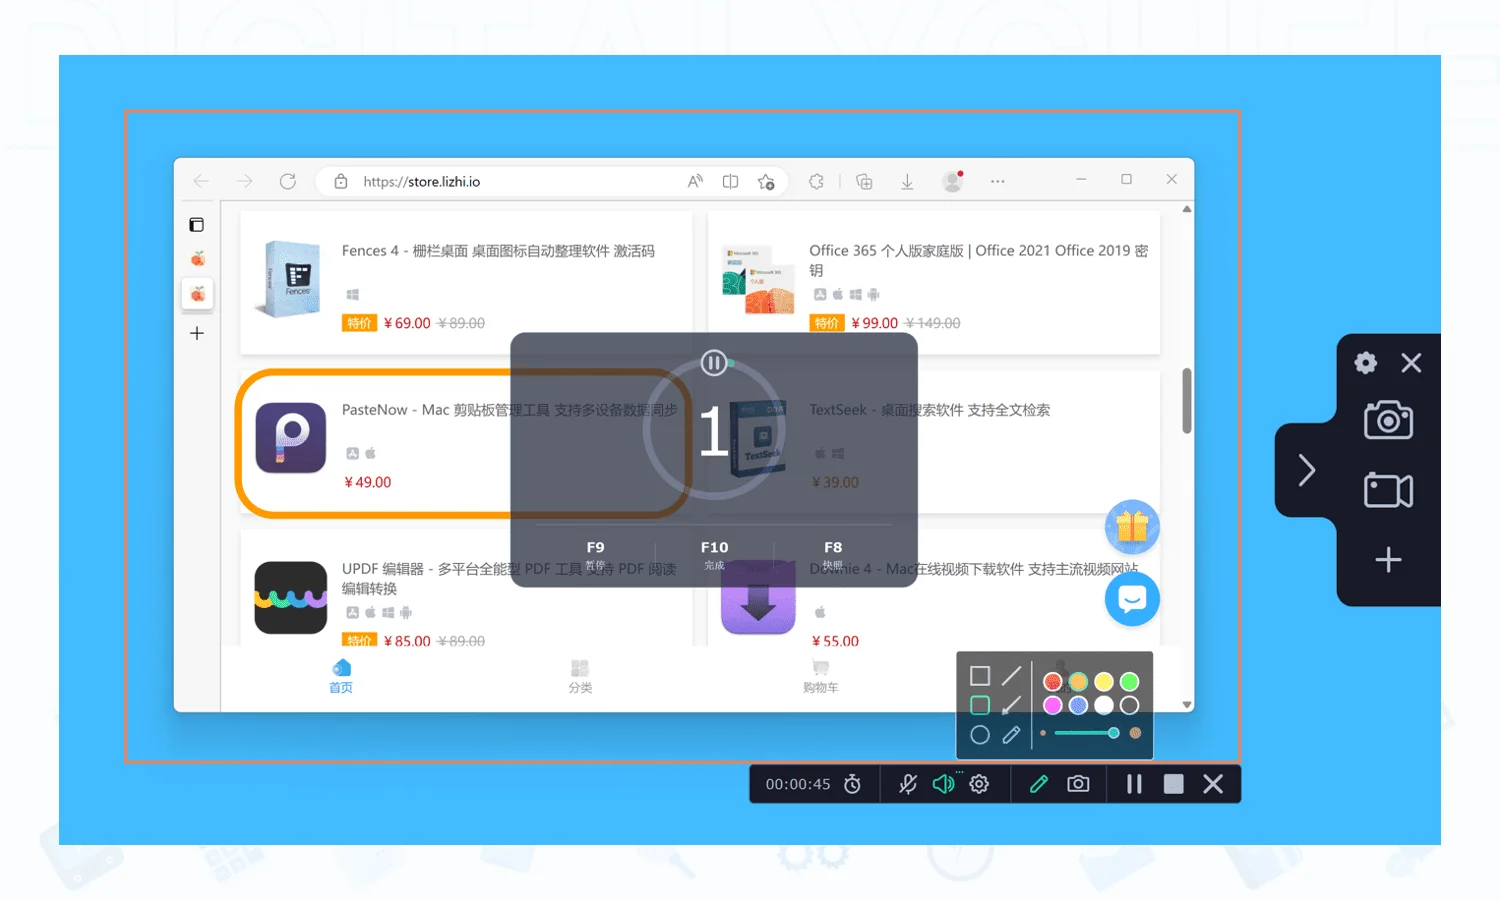Expand the side panel chevron arrow

click(x=1306, y=470)
